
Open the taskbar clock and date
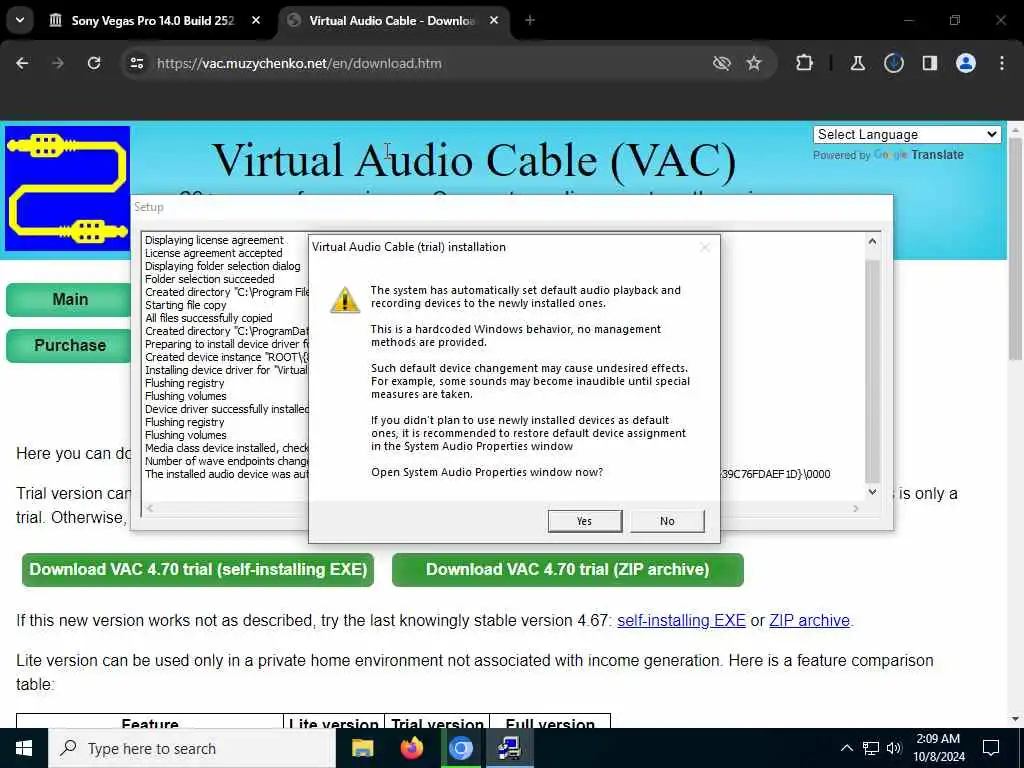[938, 748]
